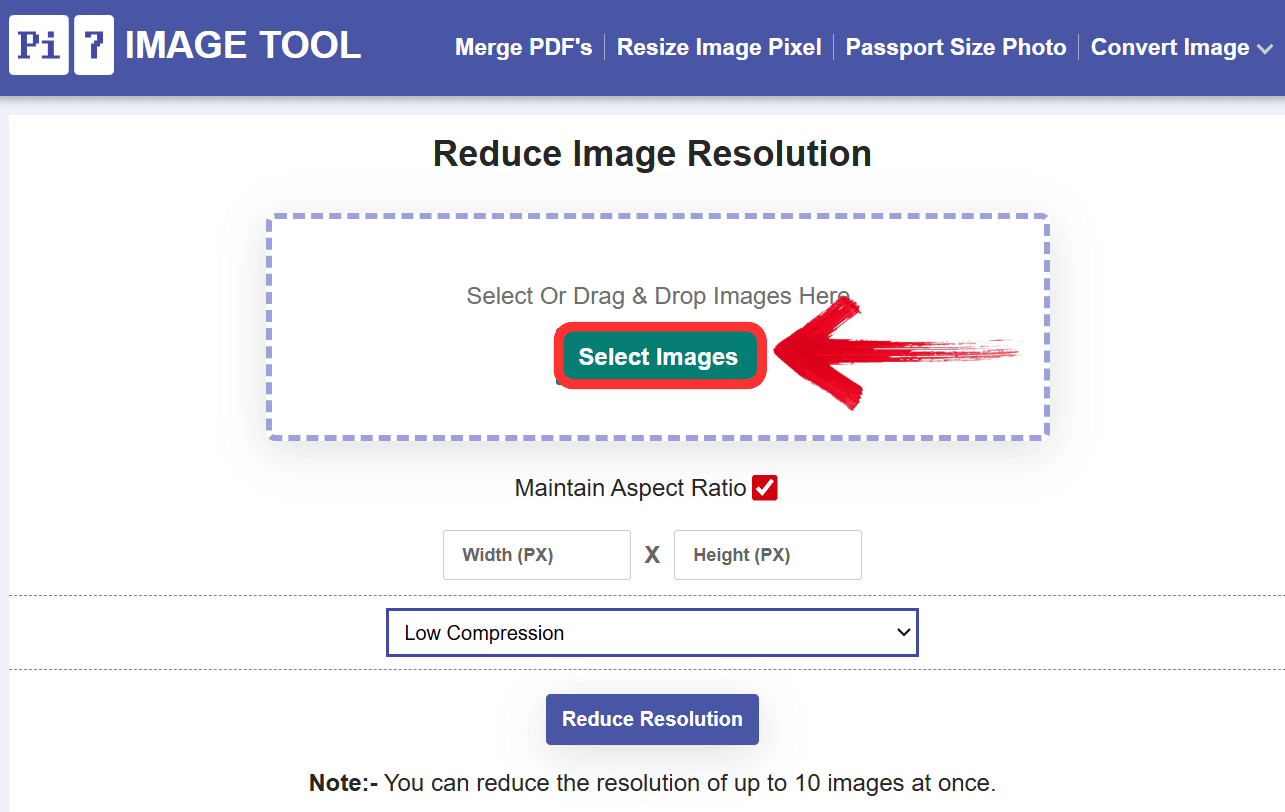
Task: Click the Convert Image menu label
Action: tap(1169, 47)
